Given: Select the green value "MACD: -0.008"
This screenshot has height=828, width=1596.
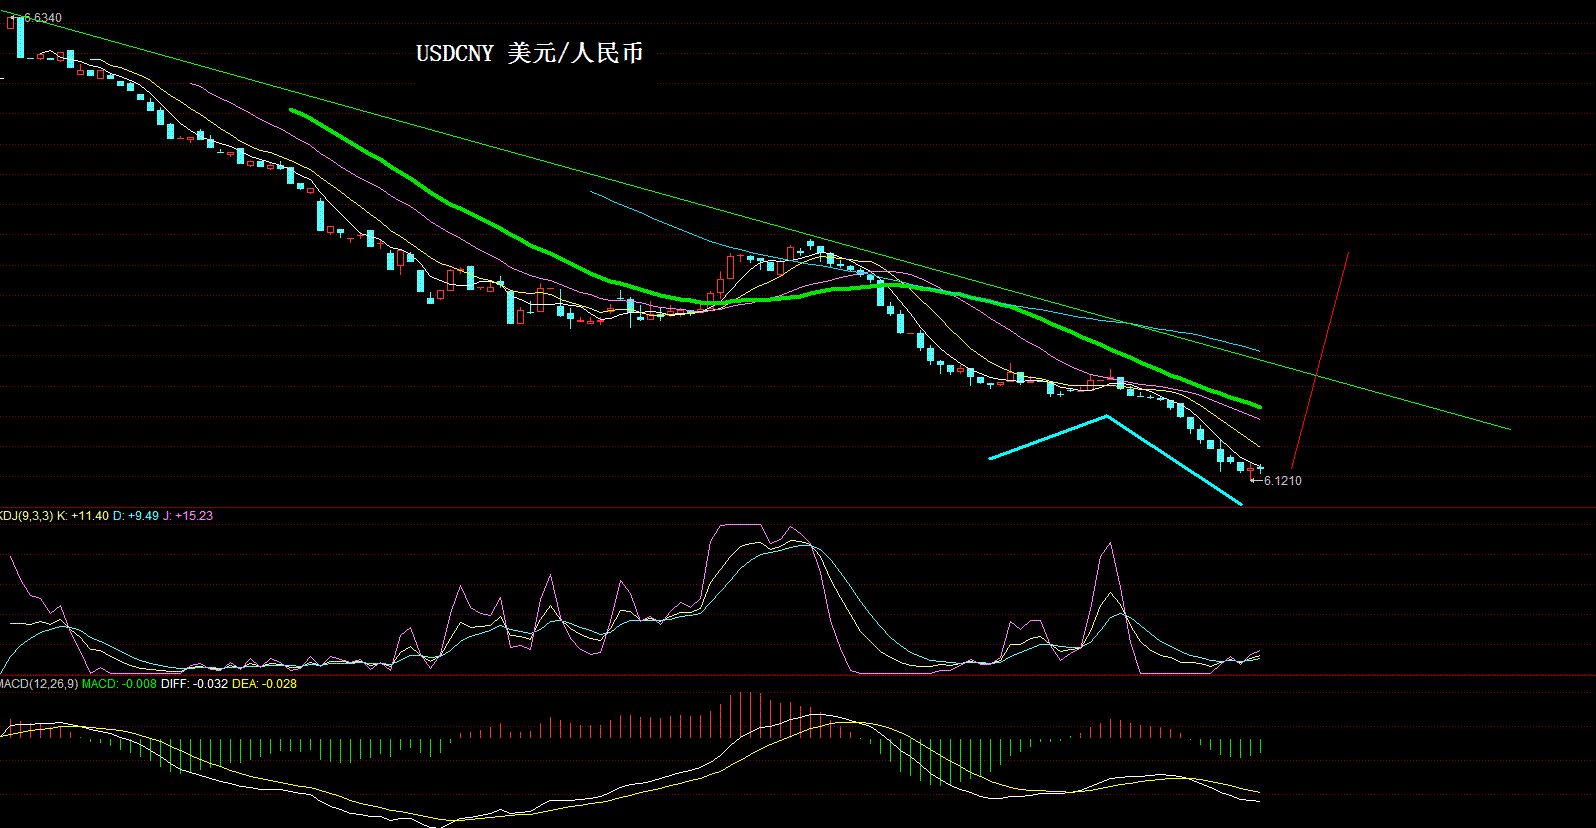Looking at the screenshot, I should (x=119, y=684).
